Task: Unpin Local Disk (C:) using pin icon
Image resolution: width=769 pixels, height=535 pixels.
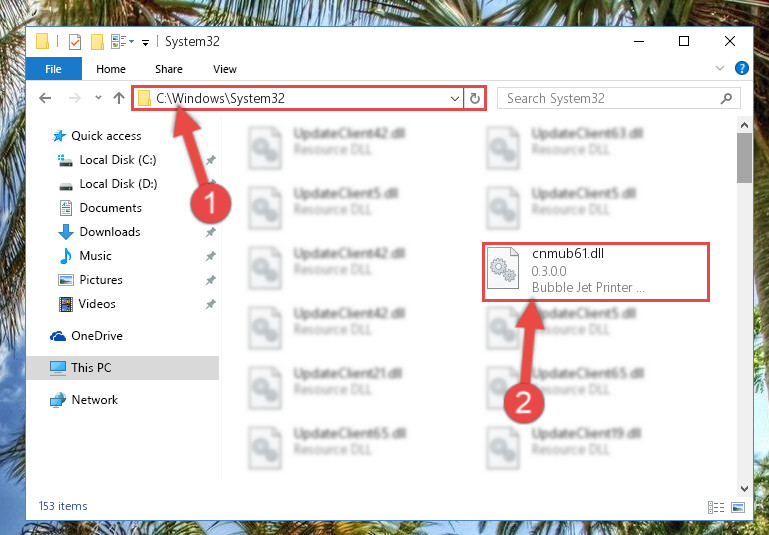Action: [x=210, y=160]
